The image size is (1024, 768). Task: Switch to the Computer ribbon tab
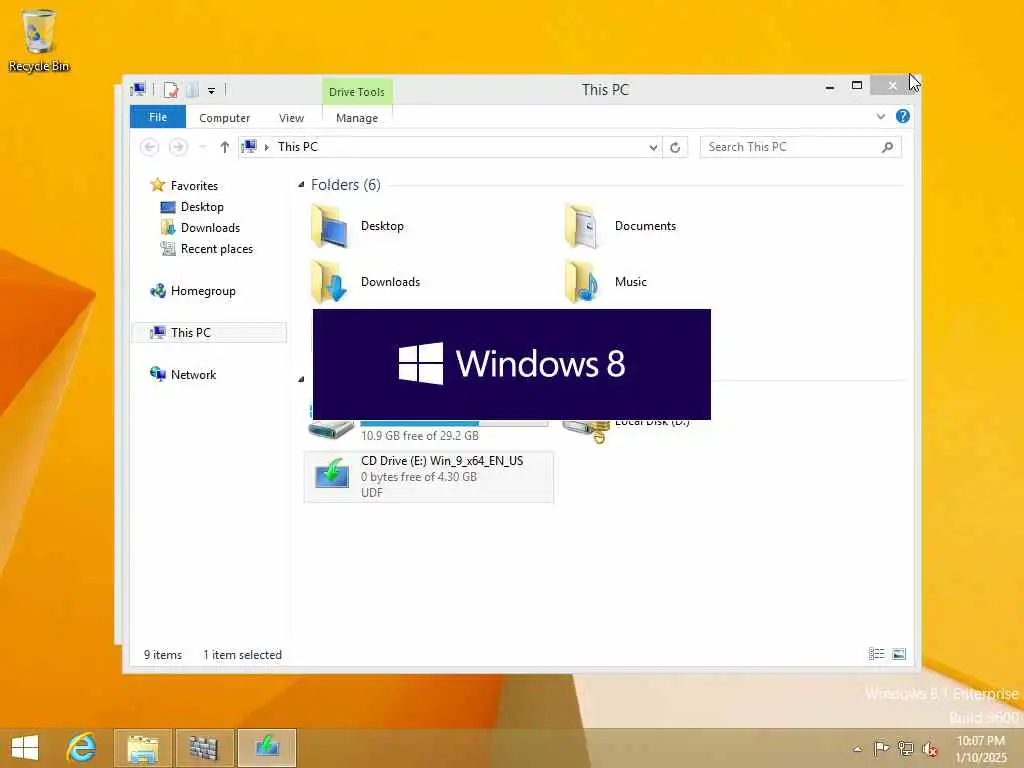(224, 118)
